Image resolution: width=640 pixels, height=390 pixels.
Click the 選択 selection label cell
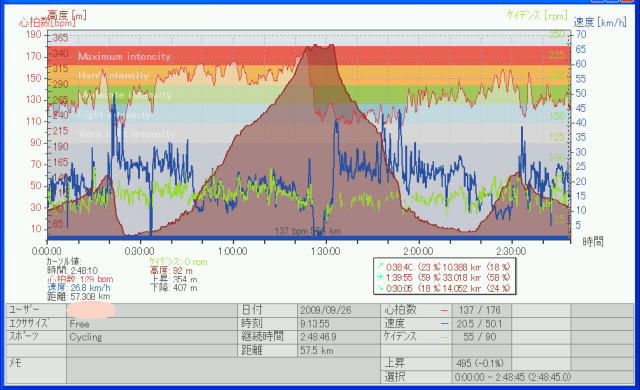[x=416, y=377]
